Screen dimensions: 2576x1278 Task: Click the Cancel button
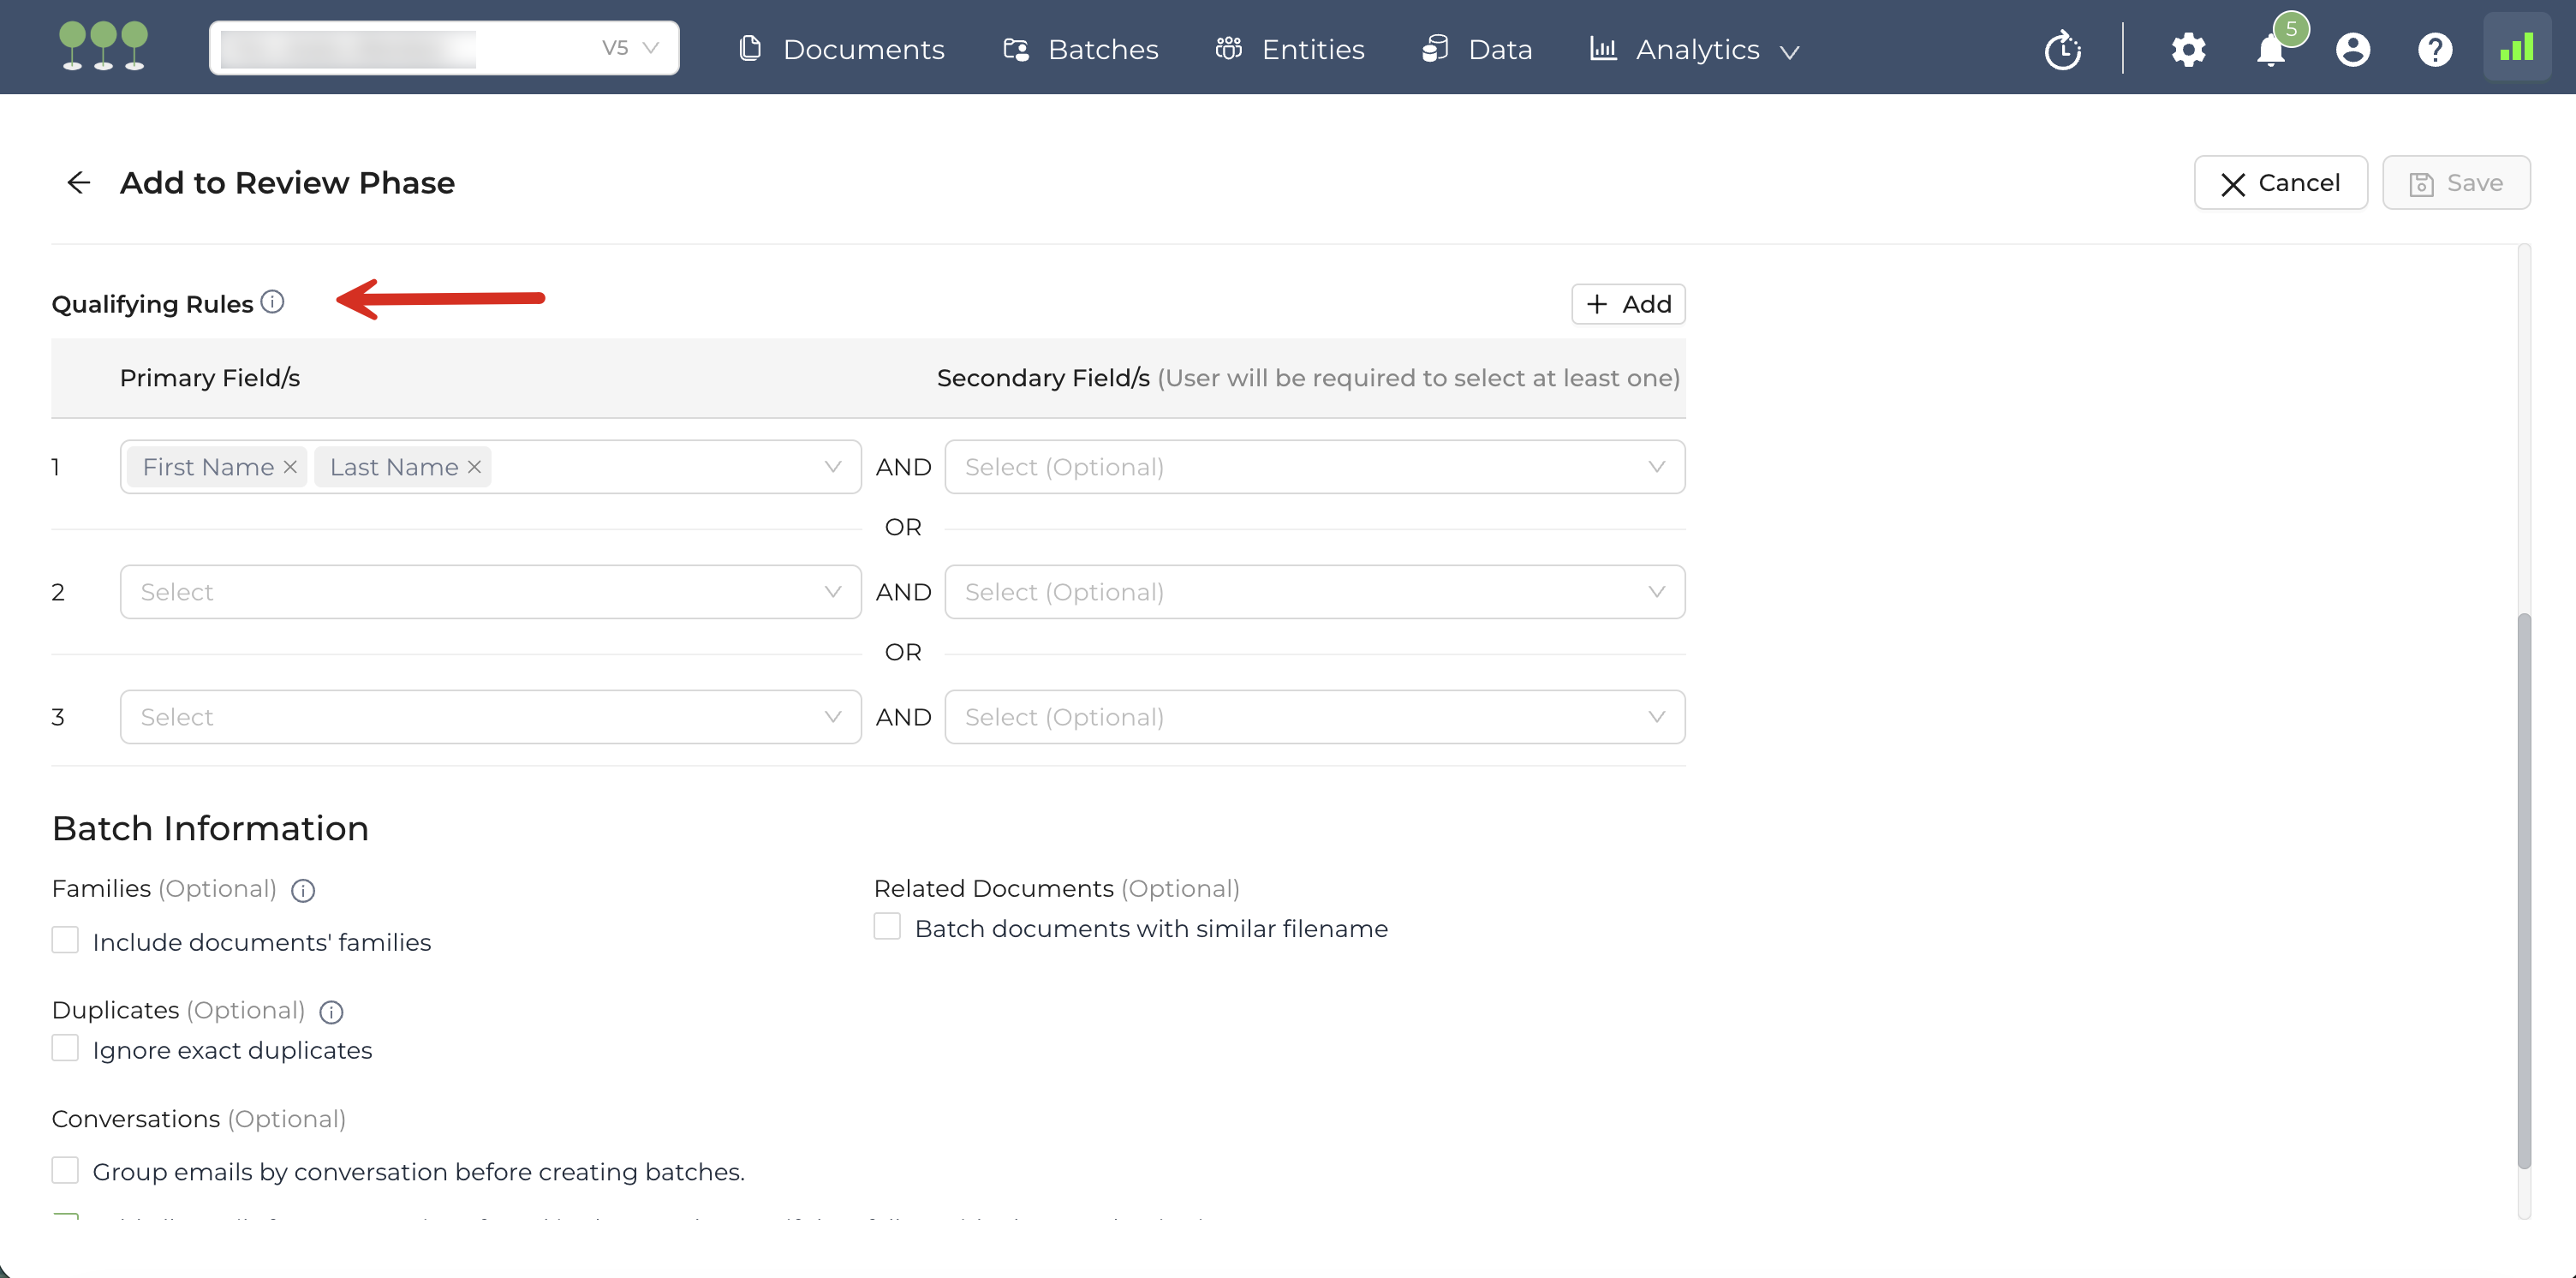click(x=2280, y=183)
